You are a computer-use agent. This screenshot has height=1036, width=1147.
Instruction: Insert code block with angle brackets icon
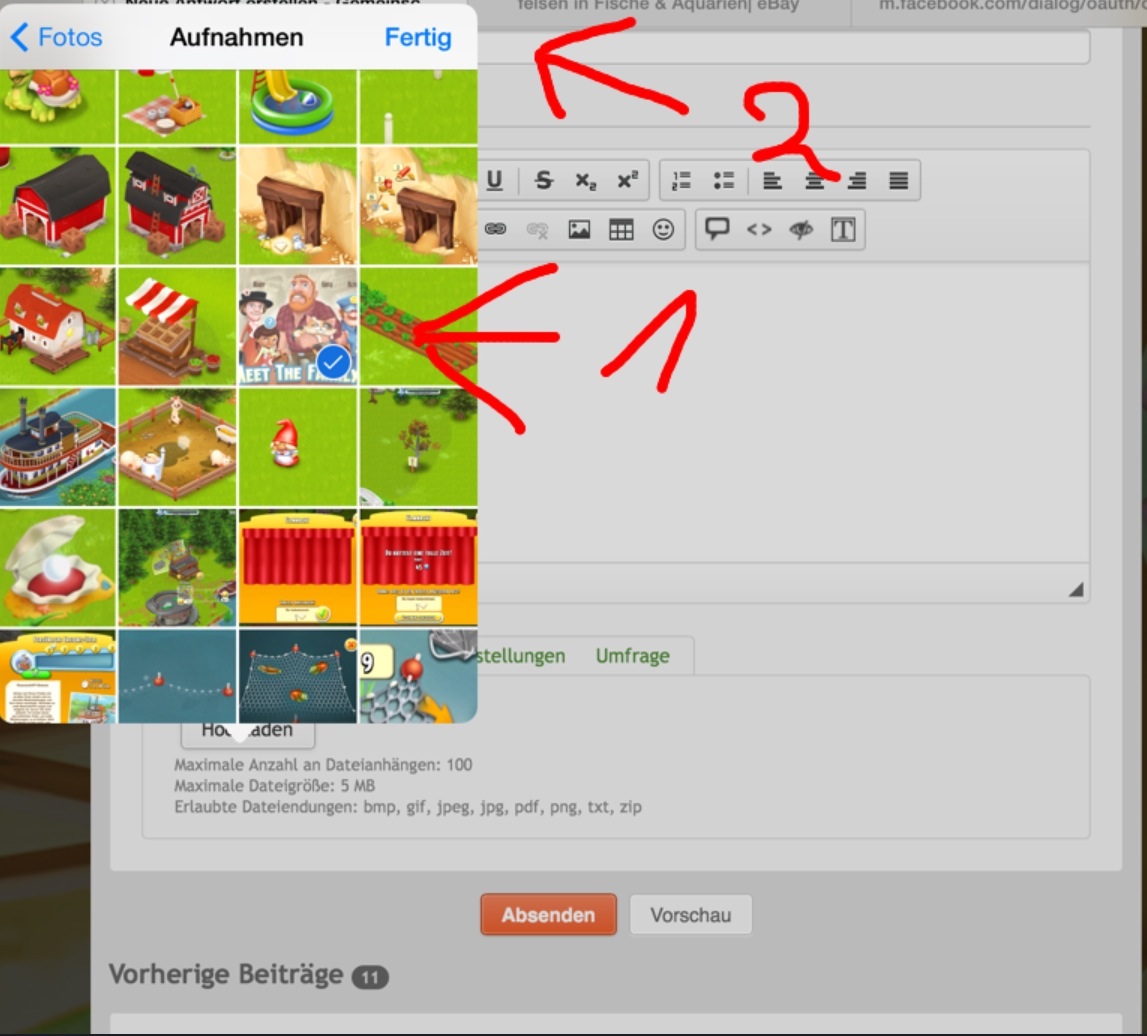(x=759, y=229)
